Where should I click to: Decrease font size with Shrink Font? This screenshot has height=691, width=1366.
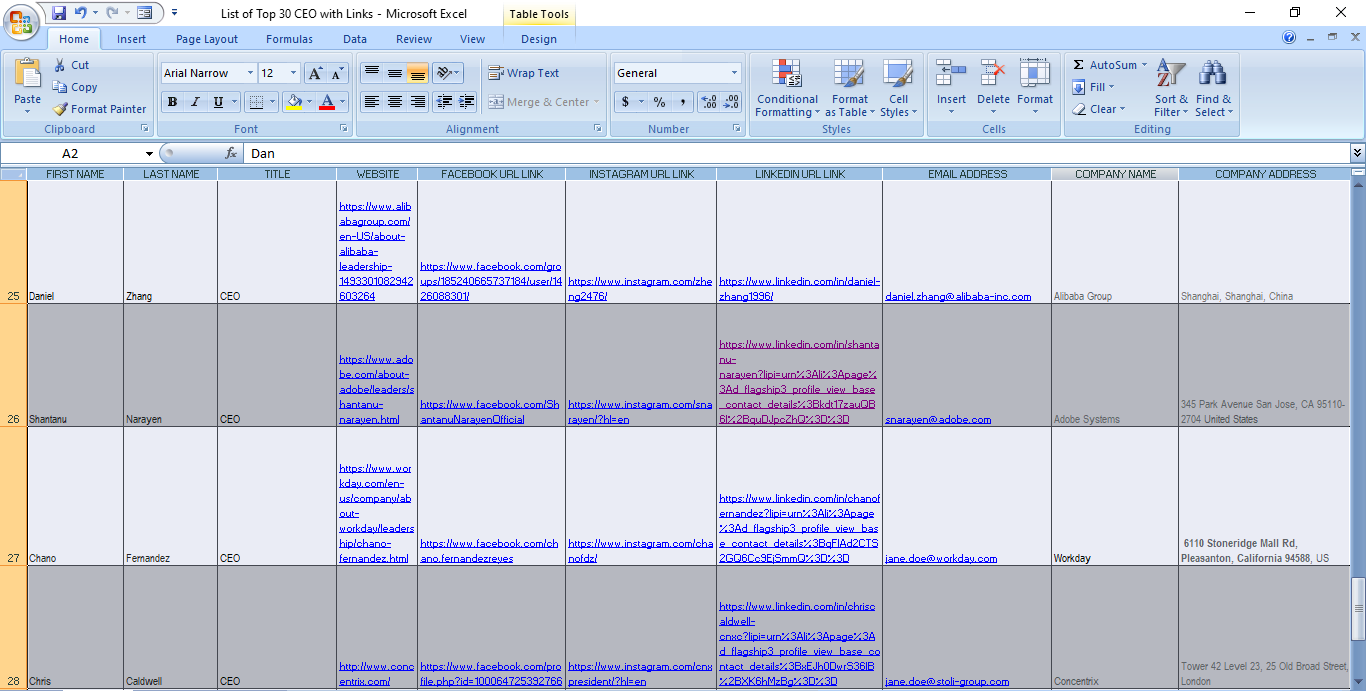tap(337, 73)
